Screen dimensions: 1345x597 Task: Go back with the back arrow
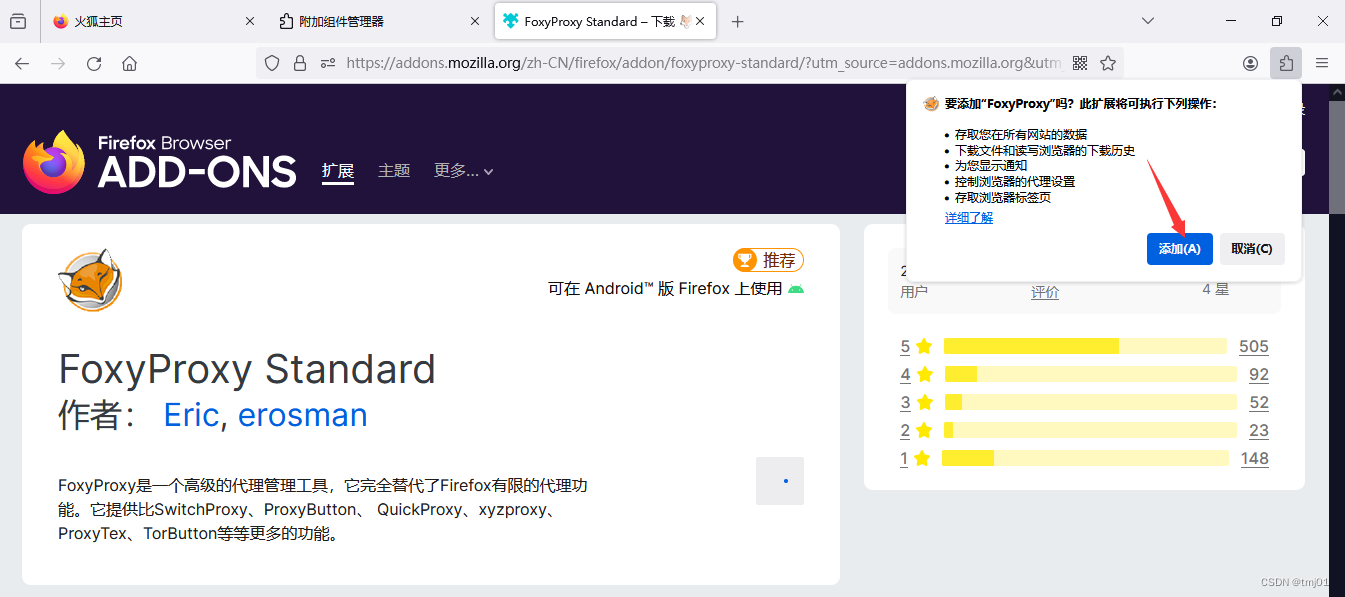pos(22,63)
